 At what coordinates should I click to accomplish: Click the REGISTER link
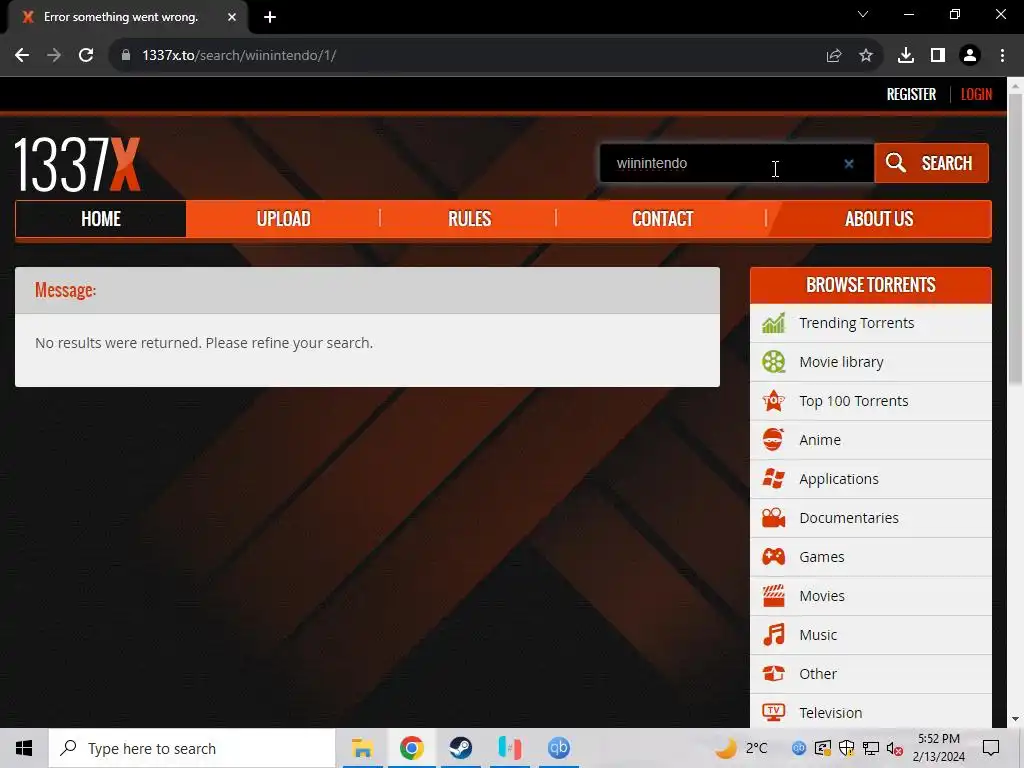coord(911,94)
